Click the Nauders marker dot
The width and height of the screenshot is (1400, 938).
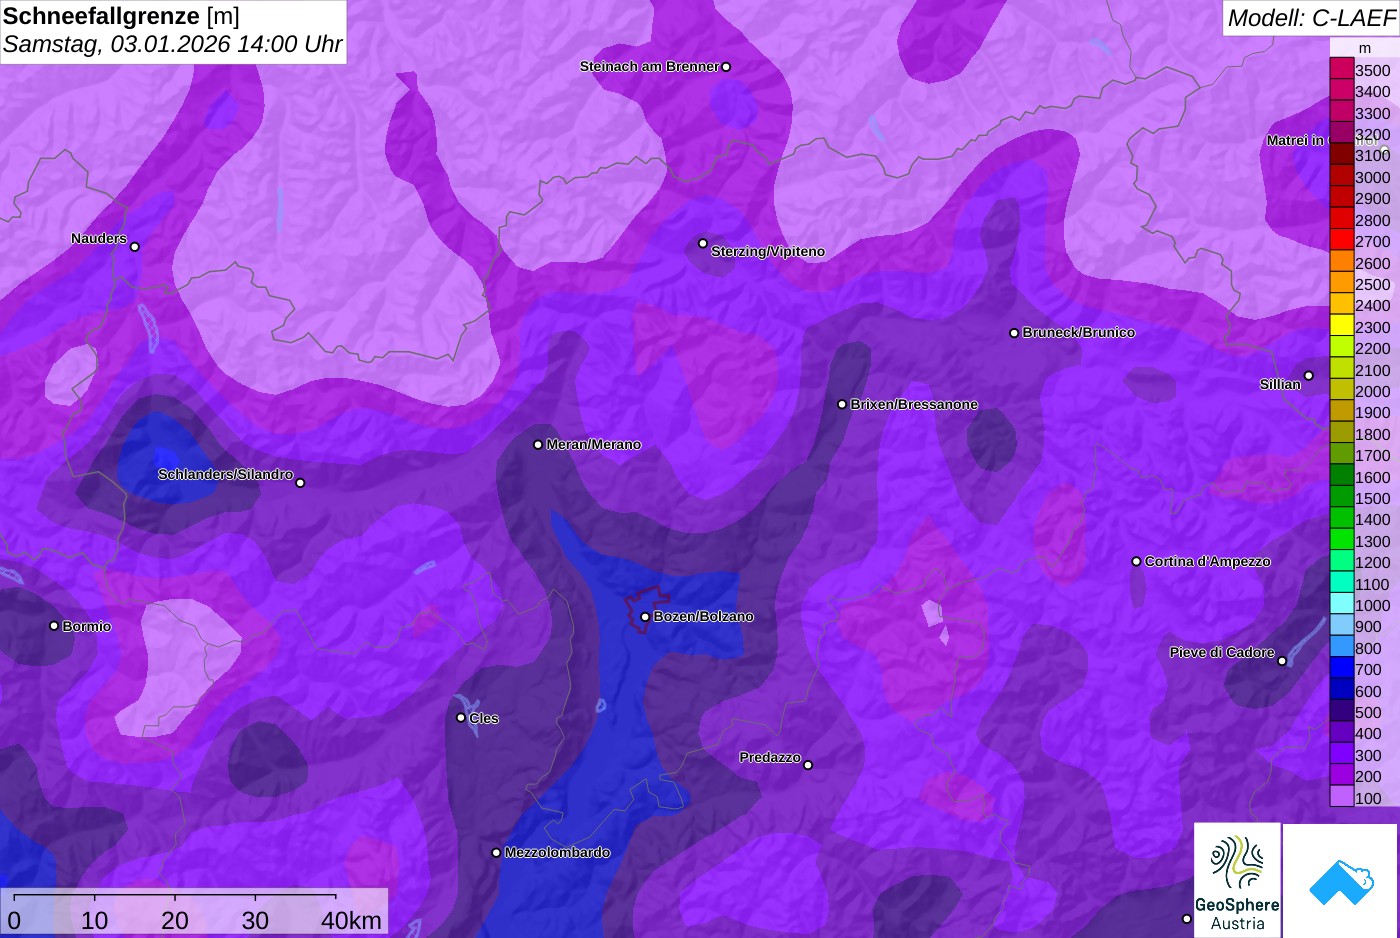coord(135,246)
